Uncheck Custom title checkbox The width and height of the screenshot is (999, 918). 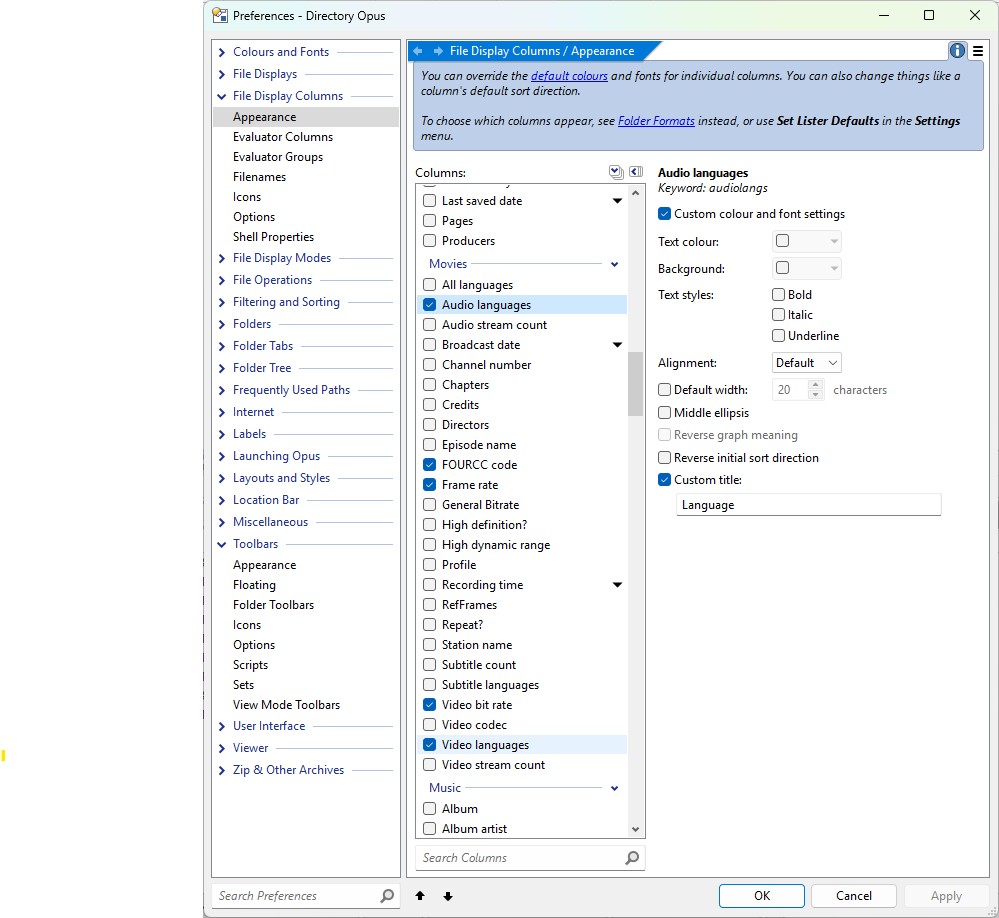click(x=664, y=480)
